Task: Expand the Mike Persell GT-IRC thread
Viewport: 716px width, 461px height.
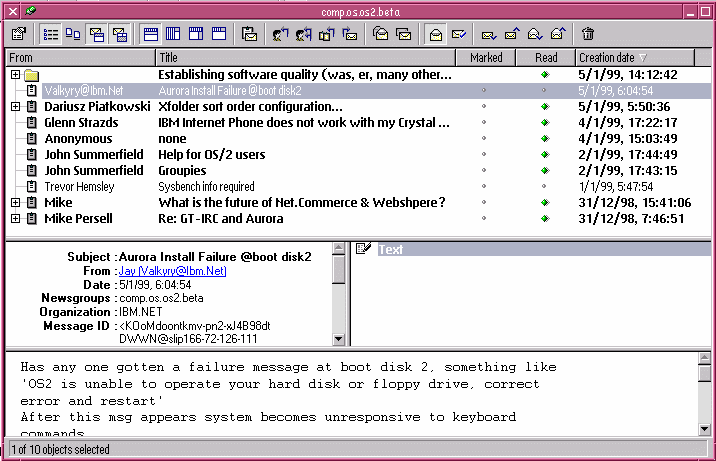Action: 16,218
